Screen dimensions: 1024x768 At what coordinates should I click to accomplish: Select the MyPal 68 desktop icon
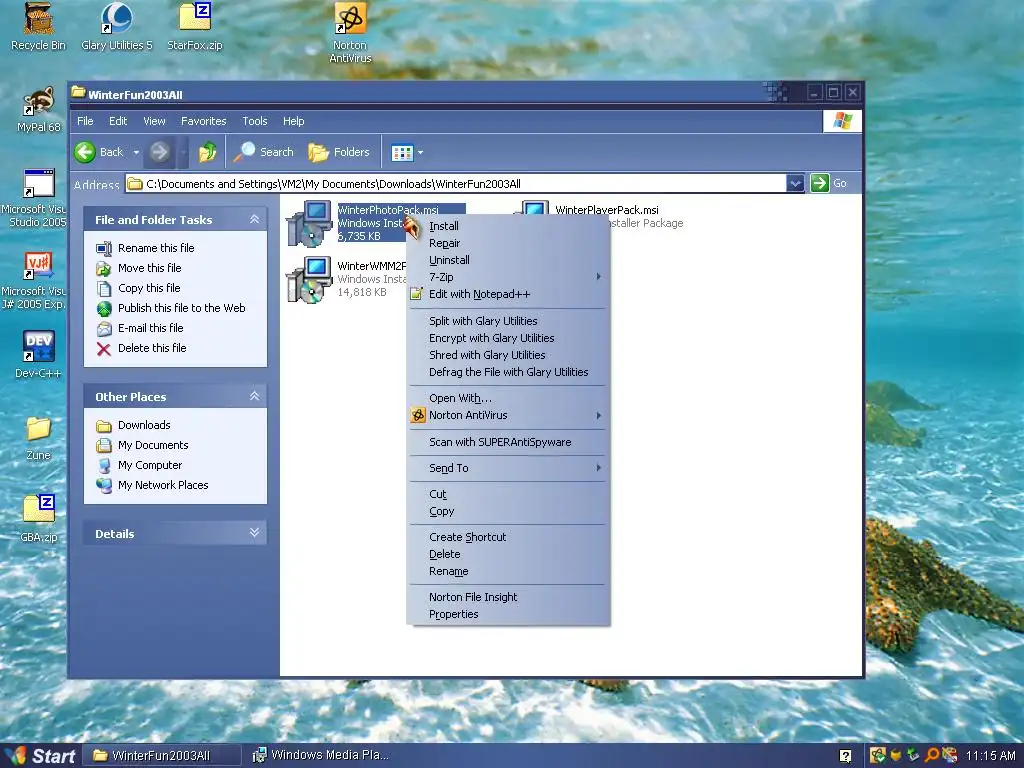(x=39, y=110)
